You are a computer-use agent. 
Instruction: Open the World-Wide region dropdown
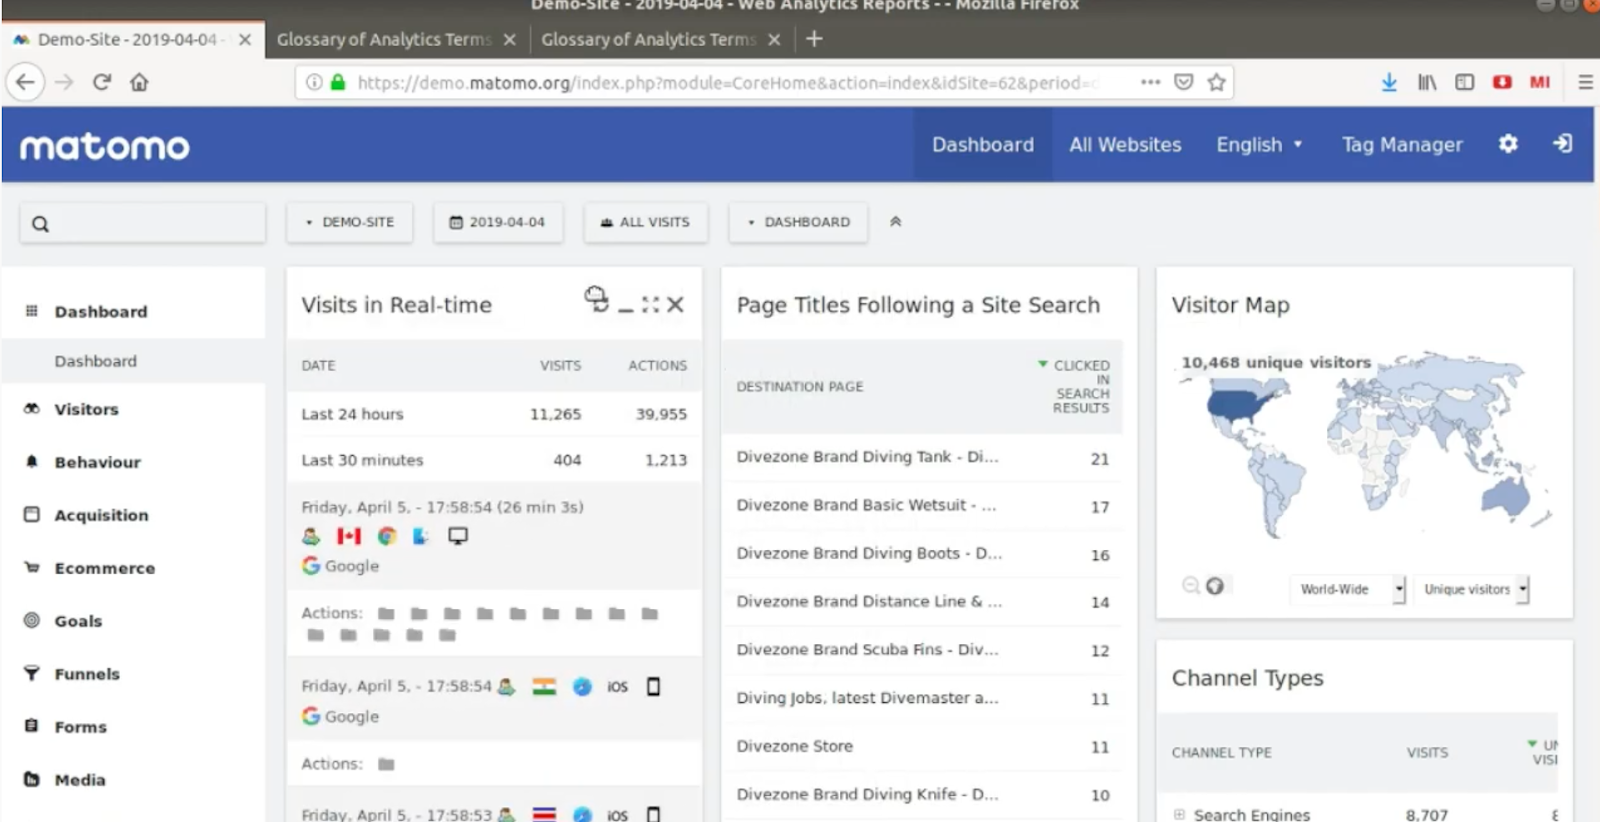pyautogui.click(x=1348, y=589)
